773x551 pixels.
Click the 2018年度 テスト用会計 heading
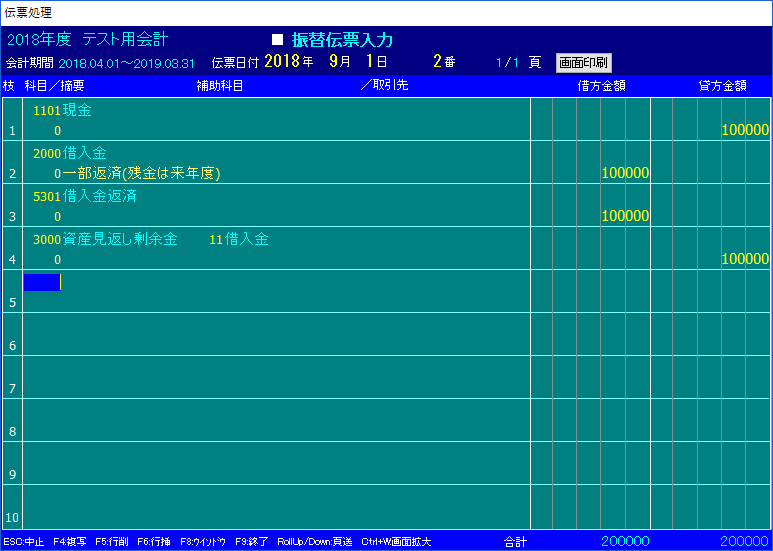[88, 39]
